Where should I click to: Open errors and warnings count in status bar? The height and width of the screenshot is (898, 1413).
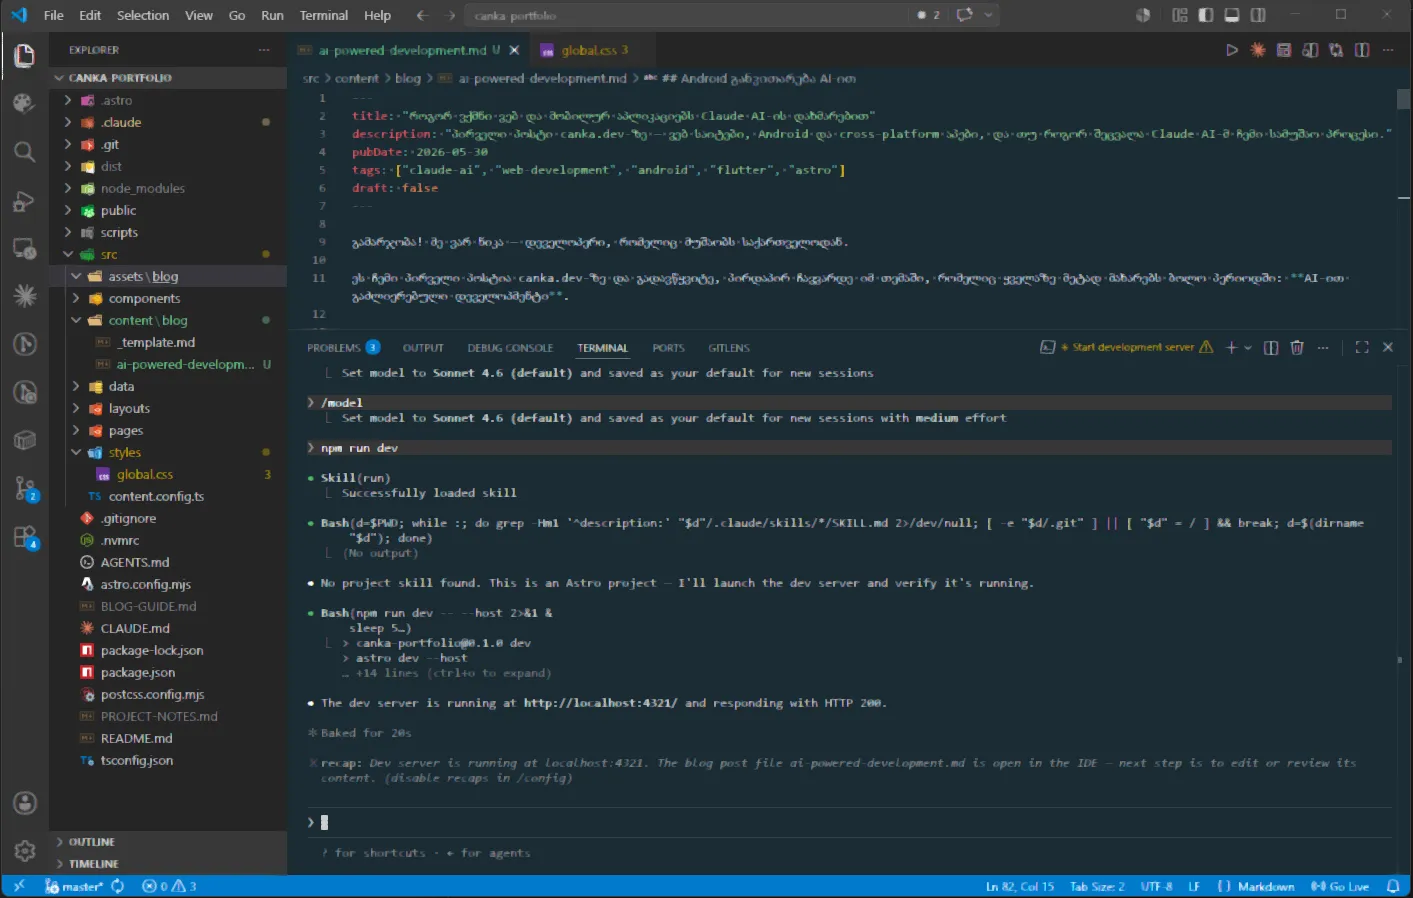pos(169,886)
